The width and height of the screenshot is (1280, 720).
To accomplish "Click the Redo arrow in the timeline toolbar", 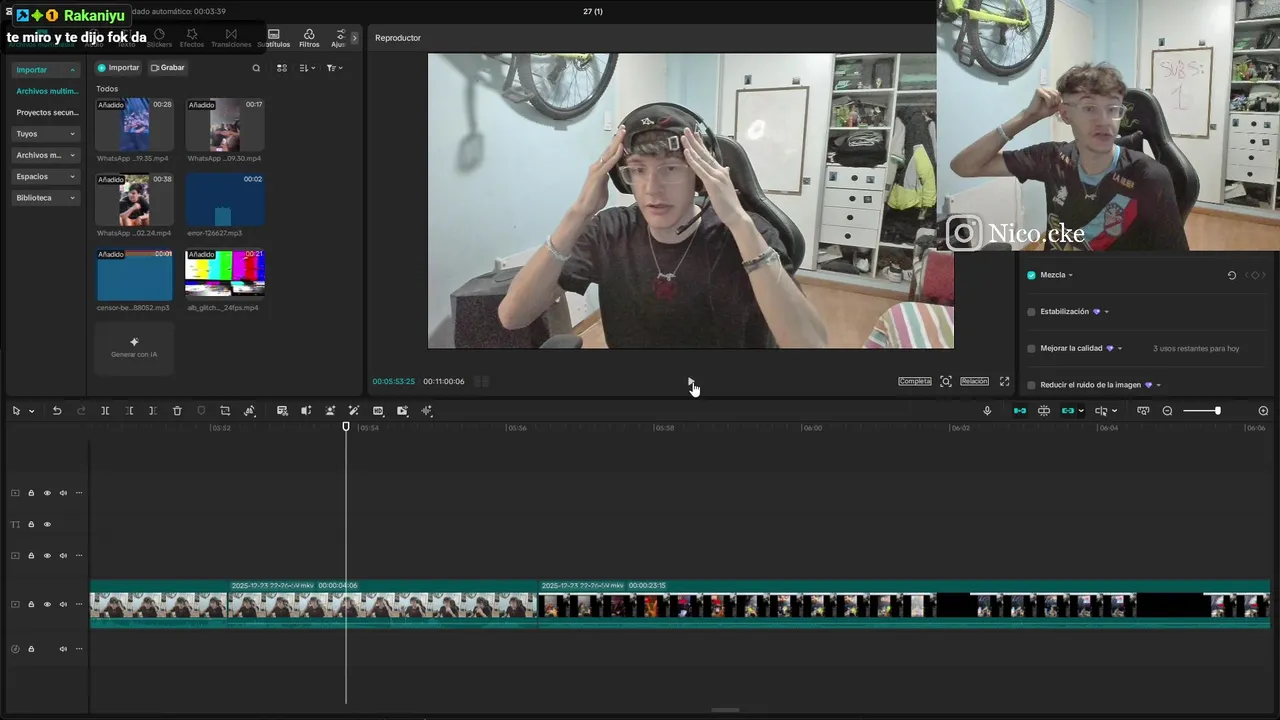I will click(81, 411).
